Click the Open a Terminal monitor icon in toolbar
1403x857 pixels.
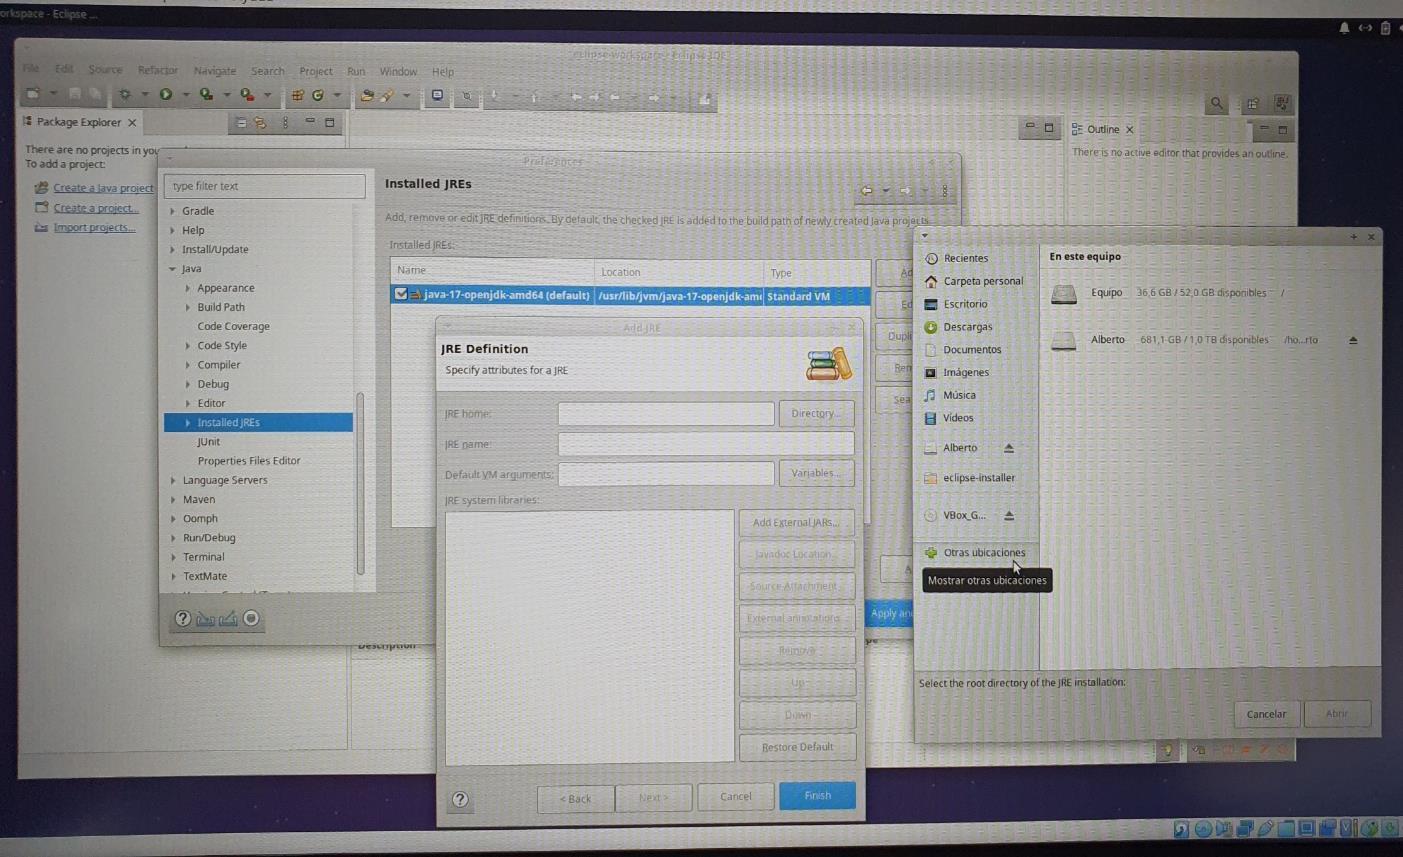437,96
